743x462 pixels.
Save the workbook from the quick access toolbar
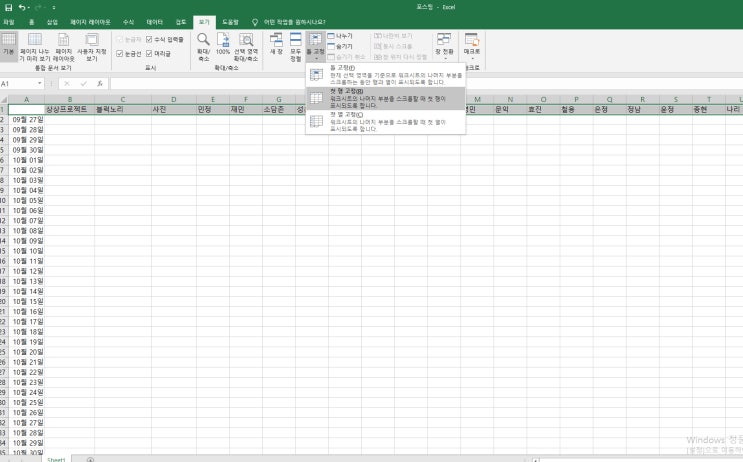(x=8, y=7)
